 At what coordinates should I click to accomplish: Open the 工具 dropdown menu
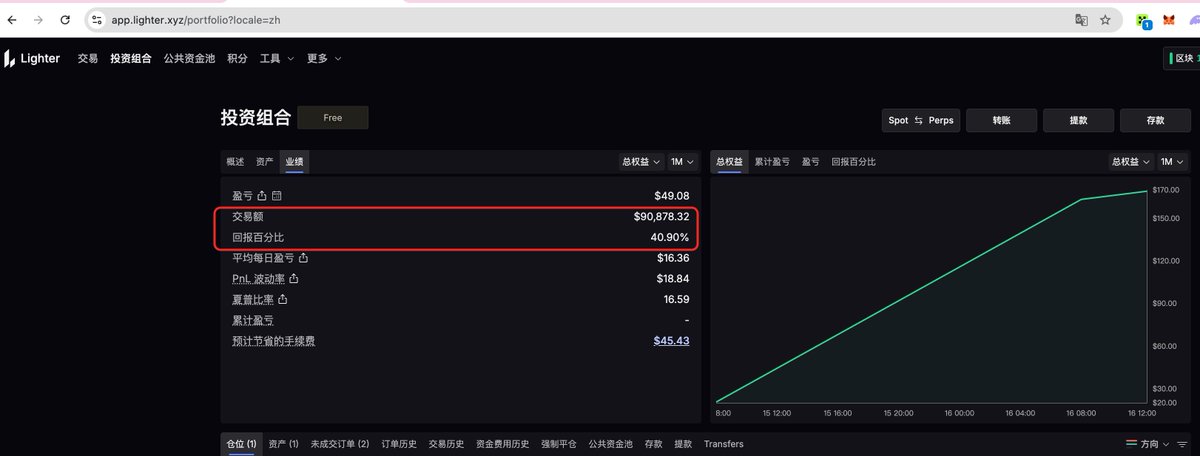(x=277, y=59)
